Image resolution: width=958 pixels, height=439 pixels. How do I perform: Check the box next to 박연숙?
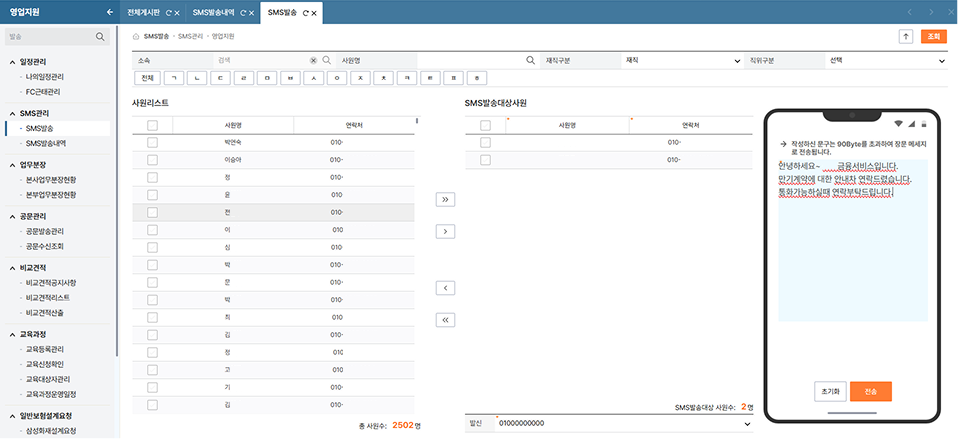(152, 143)
